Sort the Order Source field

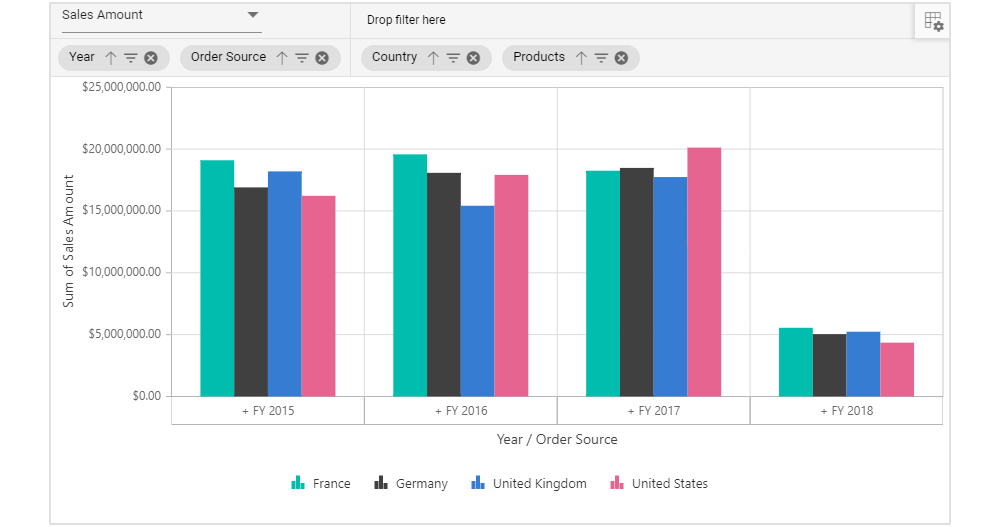282,58
